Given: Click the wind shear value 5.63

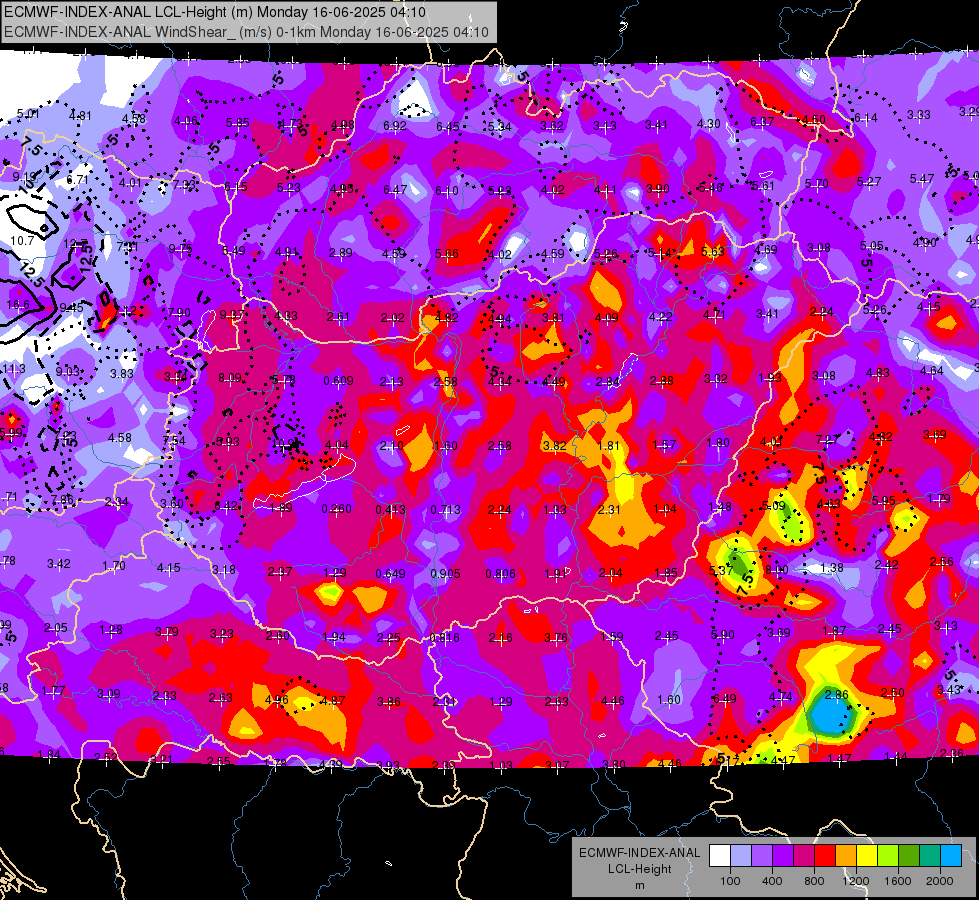Looking at the screenshot, I should [x=713, y=251].
